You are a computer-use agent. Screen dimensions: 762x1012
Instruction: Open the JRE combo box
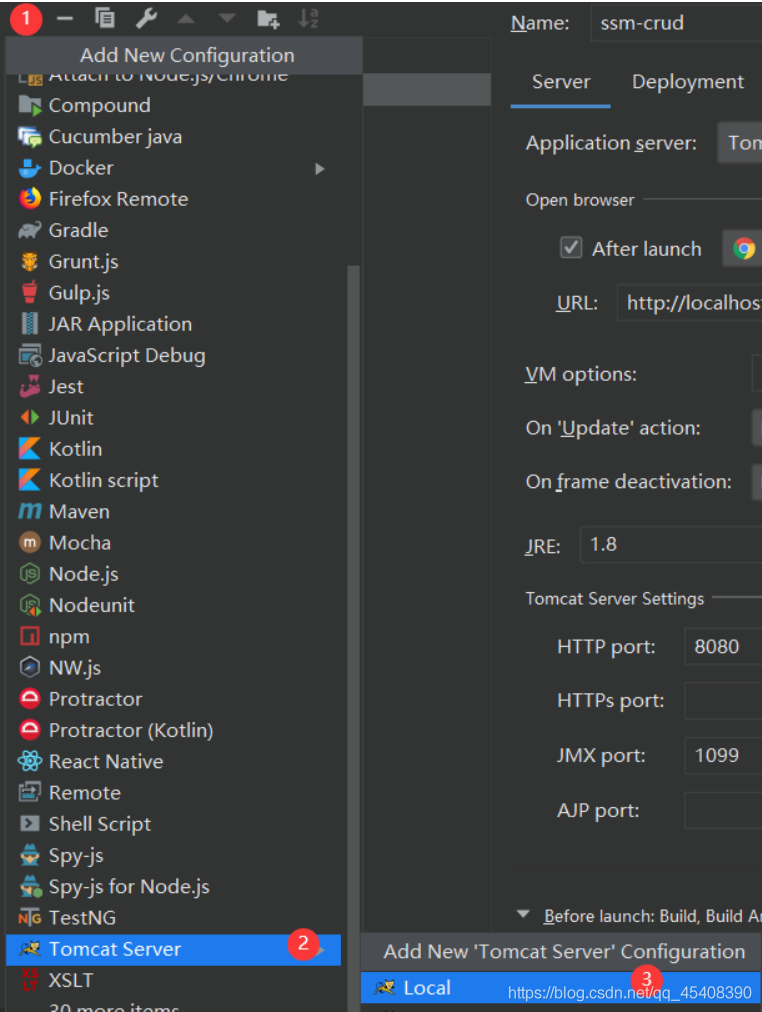(x=671, y=545)
